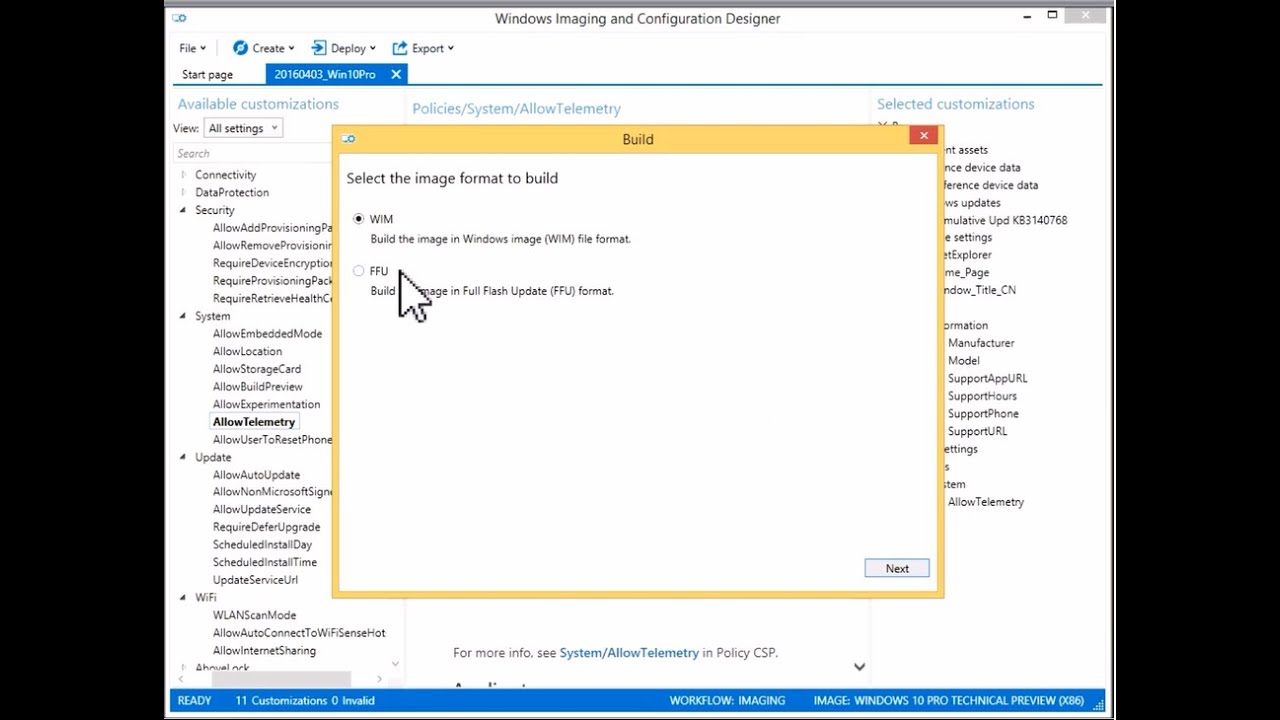Select UpdateServiceUrl setting
The width and height of the screenshot is (1280, 720).
coord(255,580)
